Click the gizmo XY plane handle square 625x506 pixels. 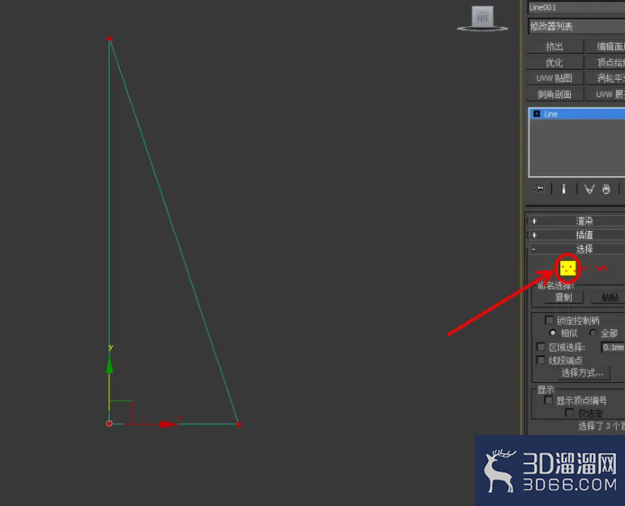(121, 412)
